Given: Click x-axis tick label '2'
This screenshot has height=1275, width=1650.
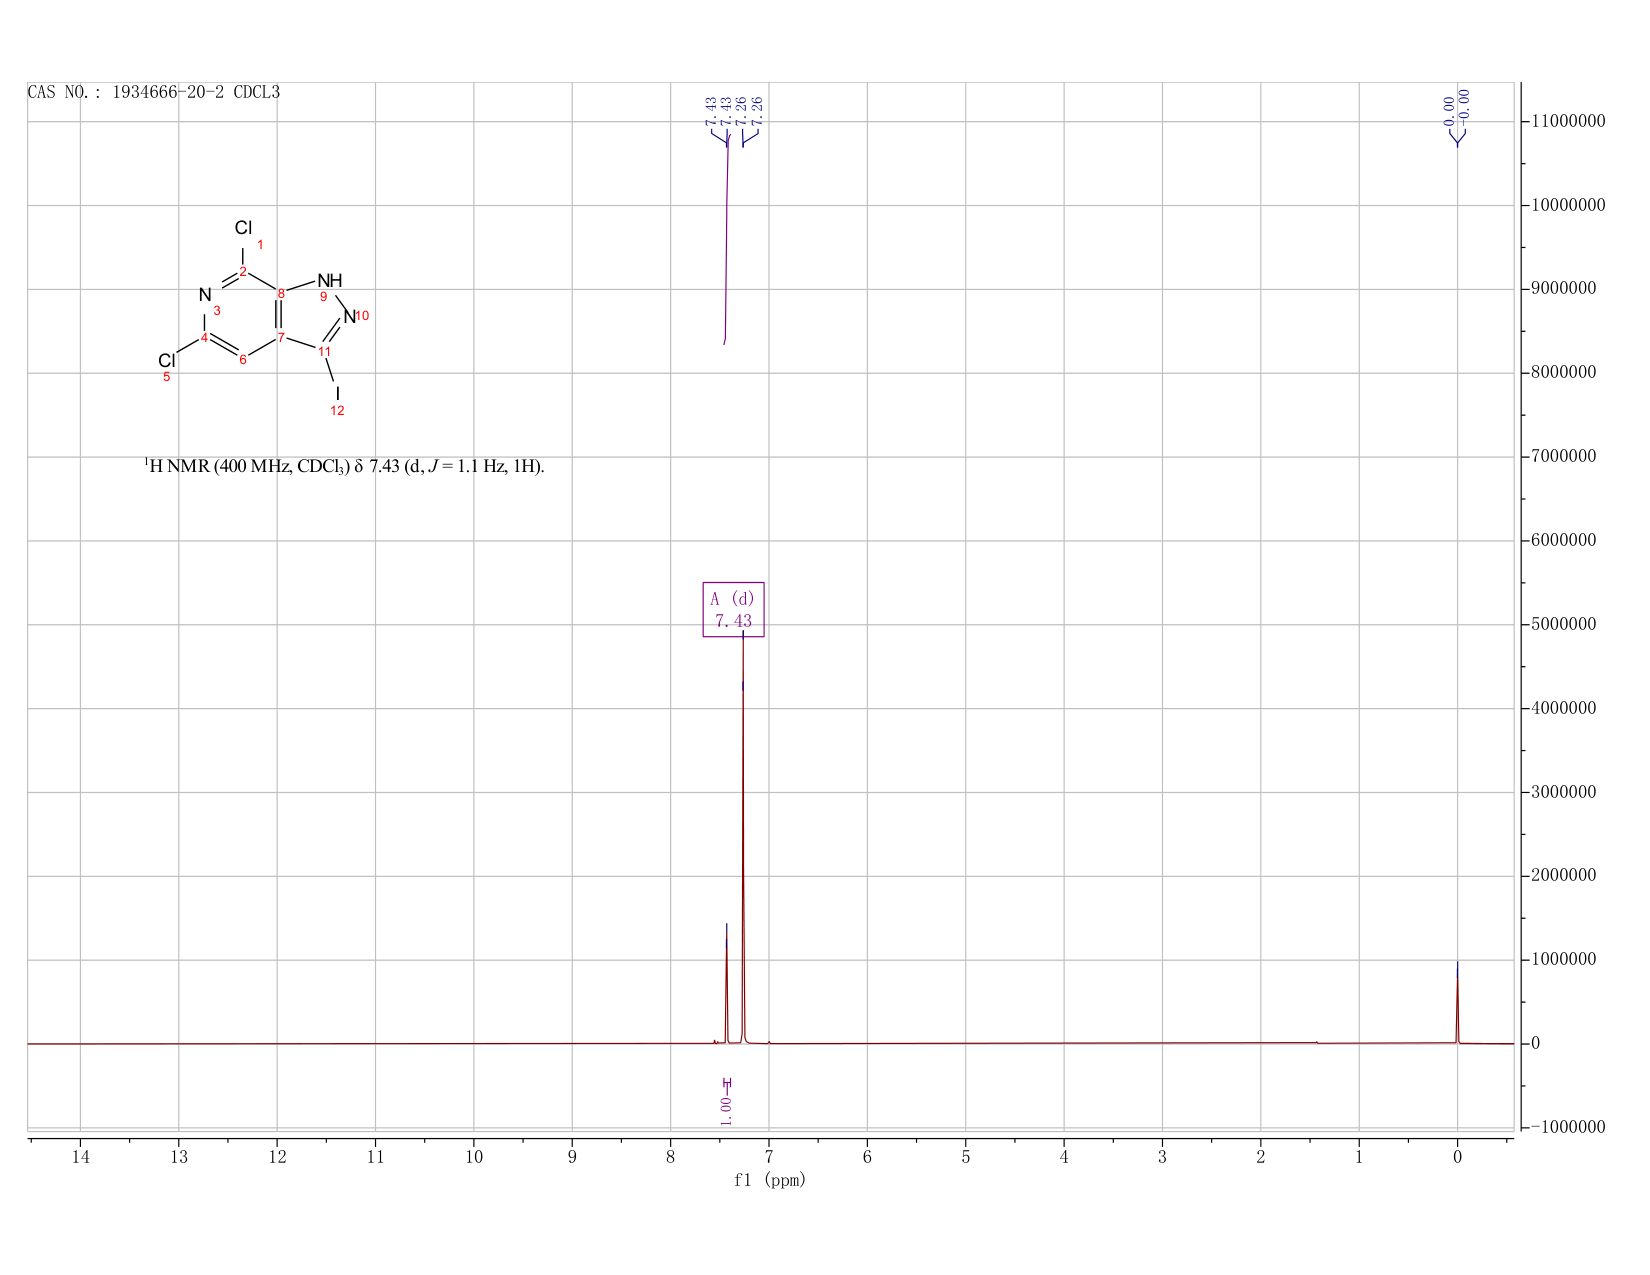Looking at the screenshot, I should click(1261, 1157).
